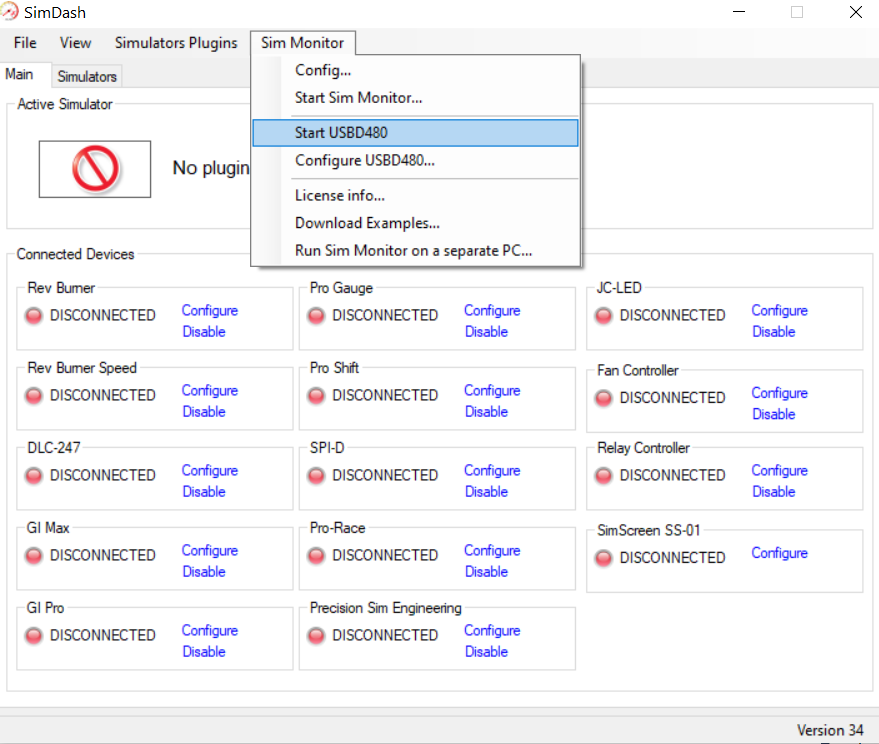Choose Configure USBD480... menu entry
879x744 pixels.
pos(364,160)
